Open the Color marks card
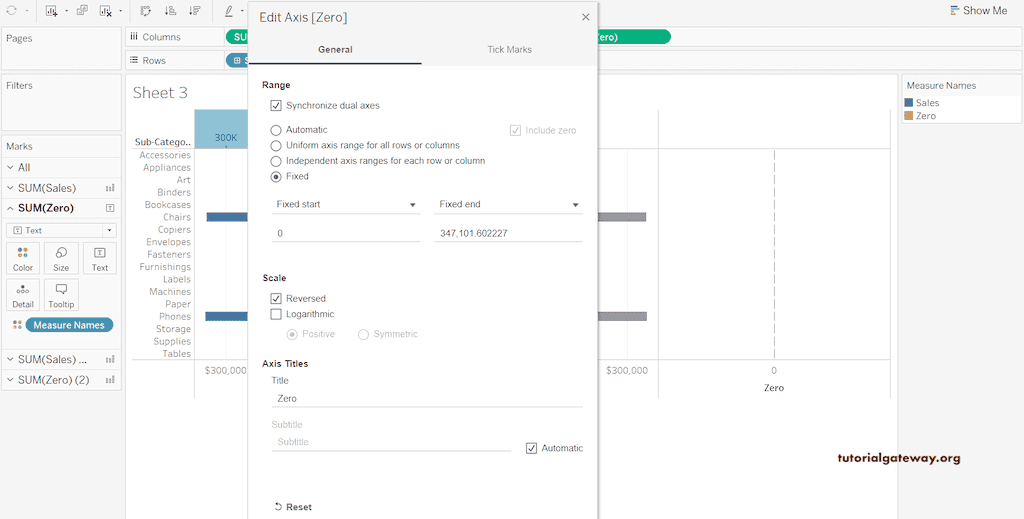The image size is (1024, 519). point(23,258)
